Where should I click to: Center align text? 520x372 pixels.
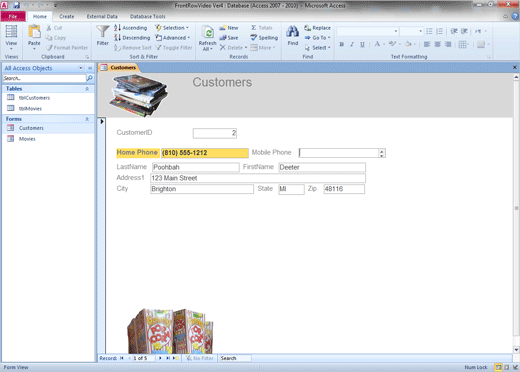point(438,44)
